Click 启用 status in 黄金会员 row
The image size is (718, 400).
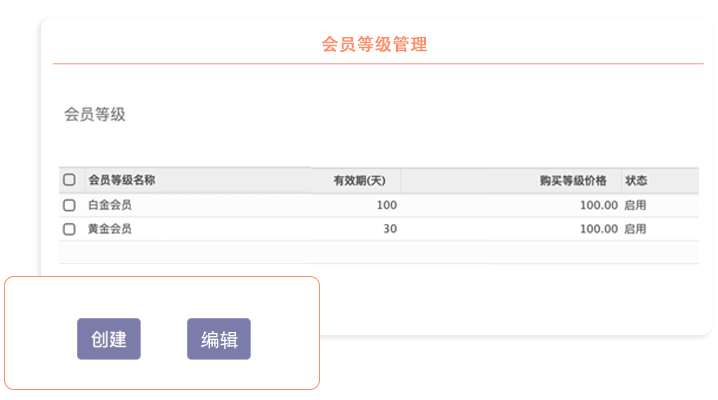pyautogui.click(x=635, y=229)
